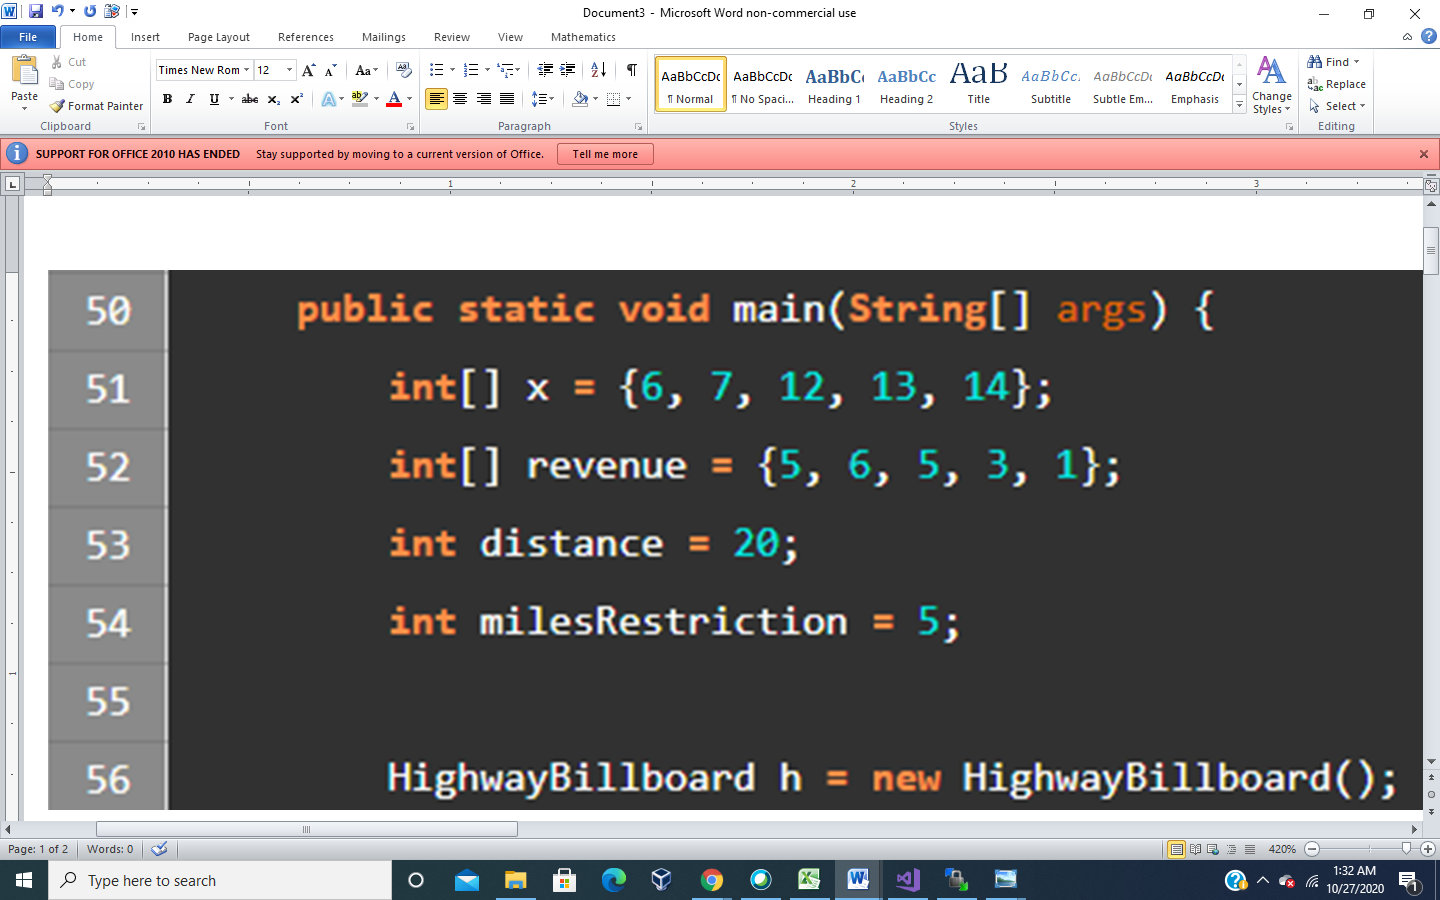Screen dimensions: 1440x900
Task: Switch to the Mathematics tab
Action: click(x=583, y=37)
